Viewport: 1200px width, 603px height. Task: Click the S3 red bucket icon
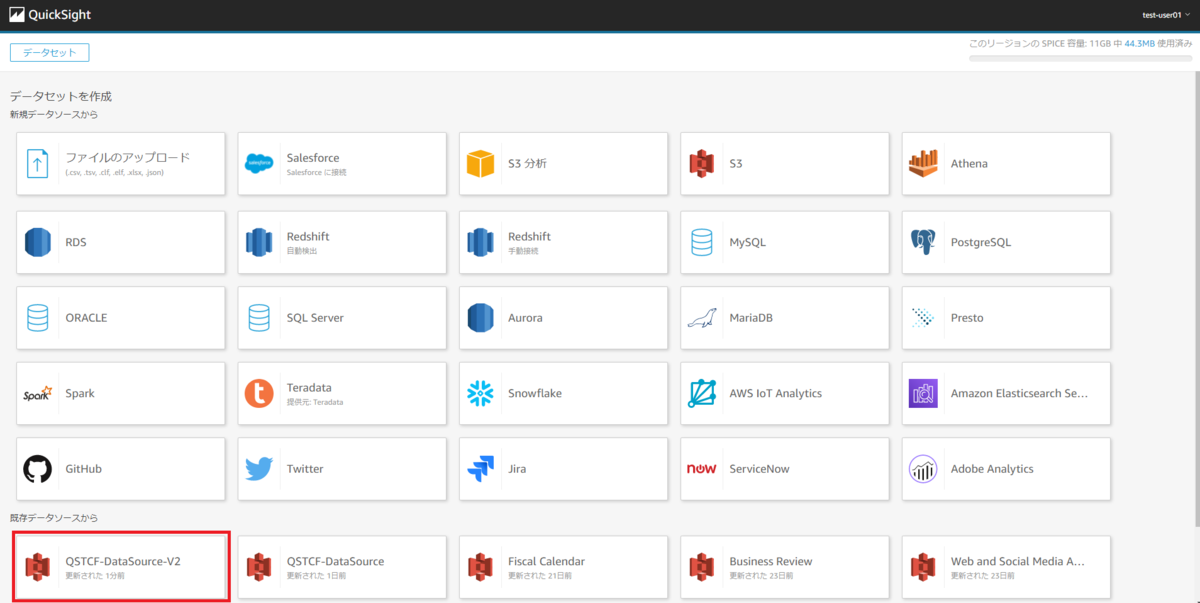tap(702, 163)
